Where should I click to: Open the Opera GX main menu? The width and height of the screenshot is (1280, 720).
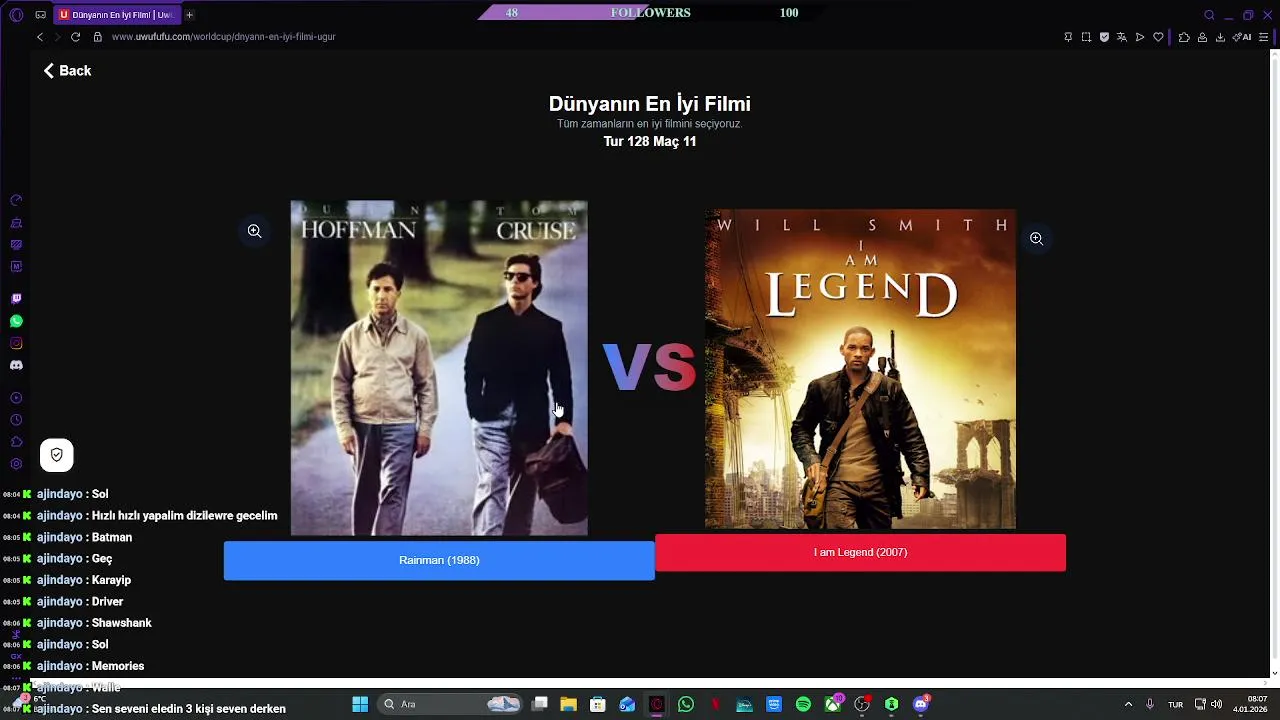click(16, 15)
